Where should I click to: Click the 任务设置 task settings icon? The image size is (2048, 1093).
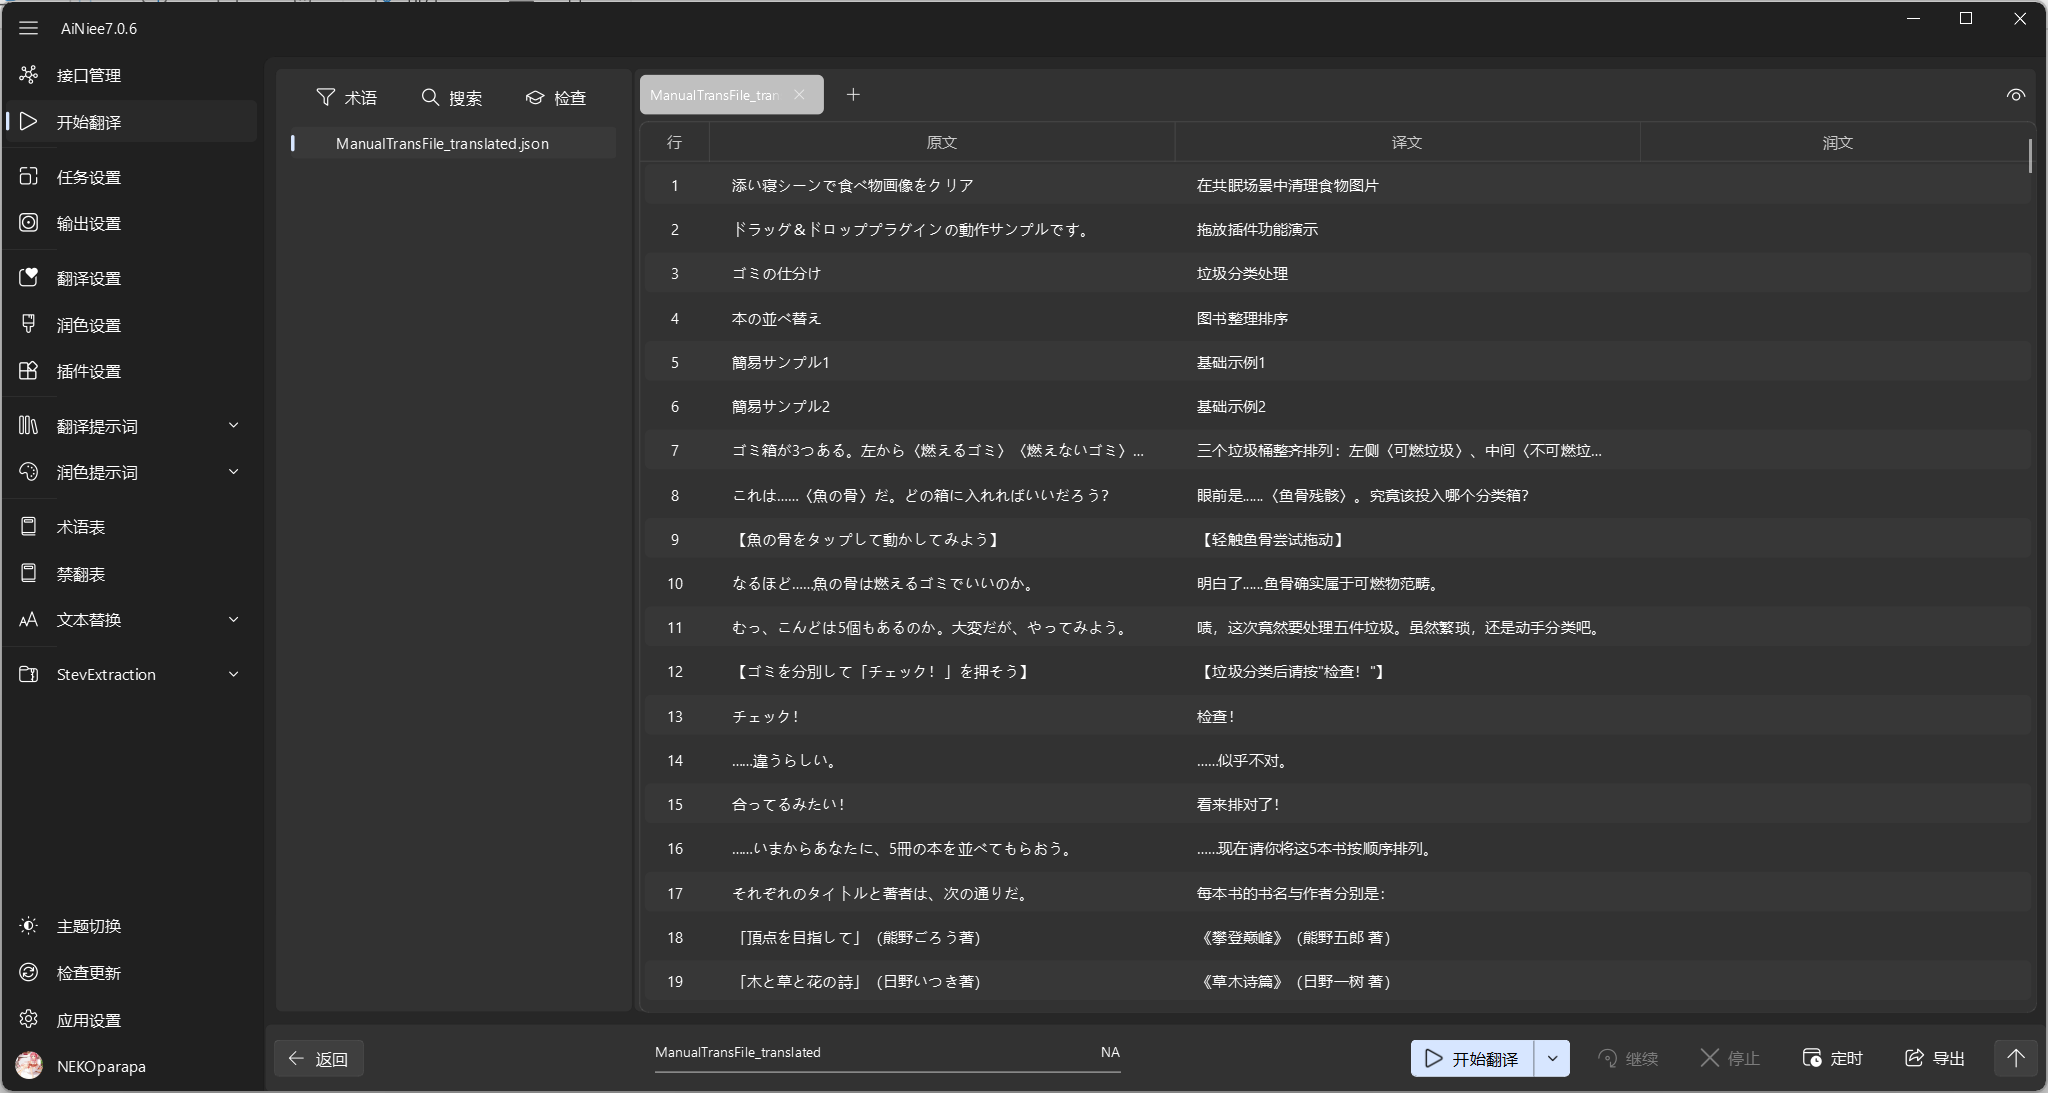29,177
